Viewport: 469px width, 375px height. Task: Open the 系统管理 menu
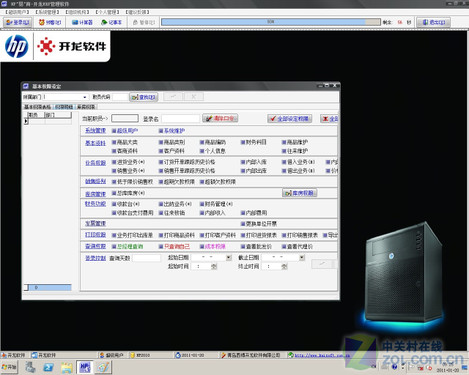pyautogui.click(x=47, y=12)
